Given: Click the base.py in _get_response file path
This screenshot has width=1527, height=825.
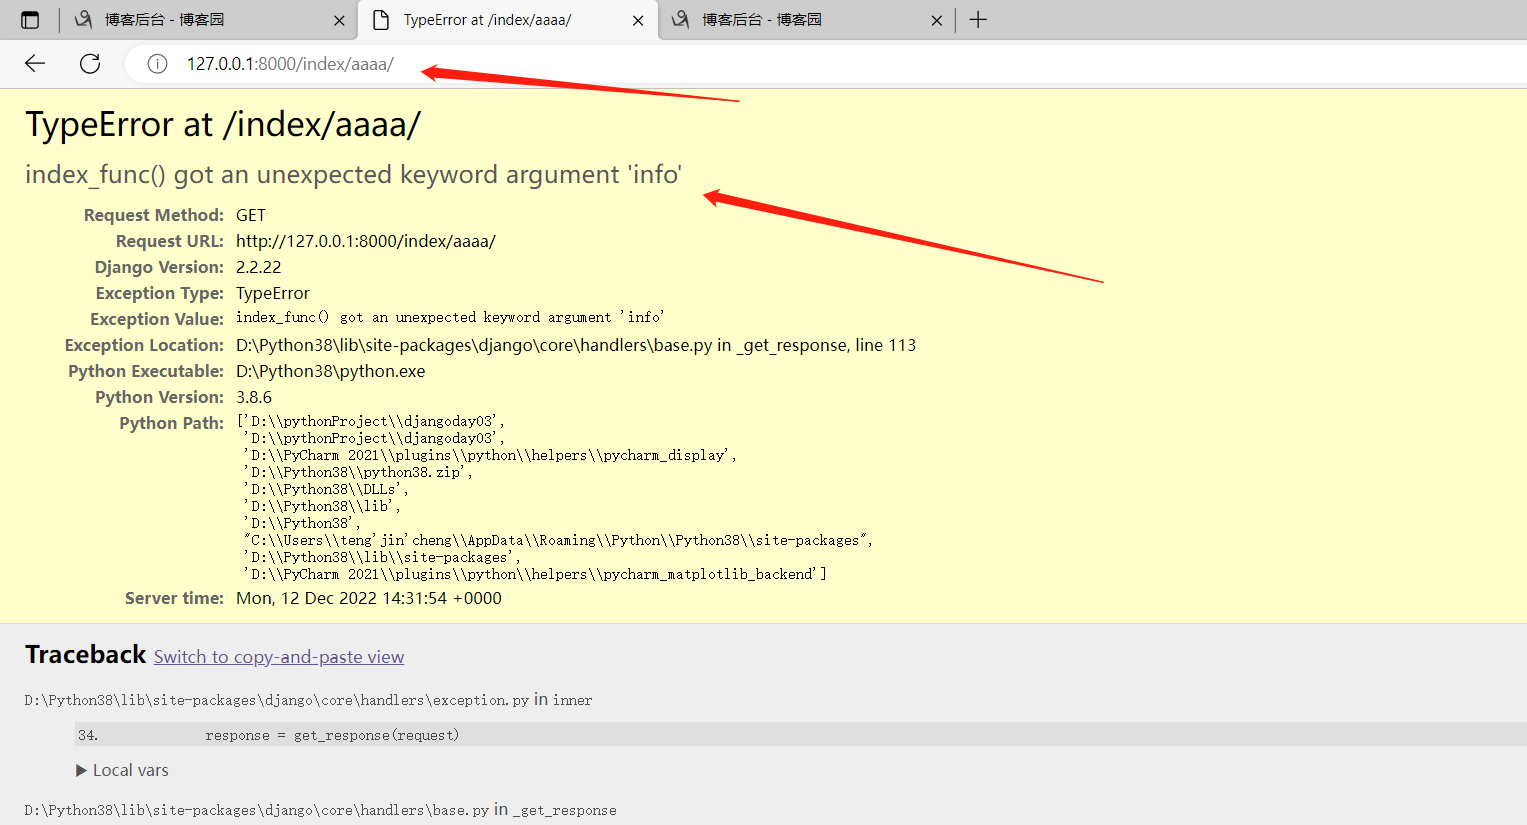Looking at the screenshot, I should (x=320, y=810).
